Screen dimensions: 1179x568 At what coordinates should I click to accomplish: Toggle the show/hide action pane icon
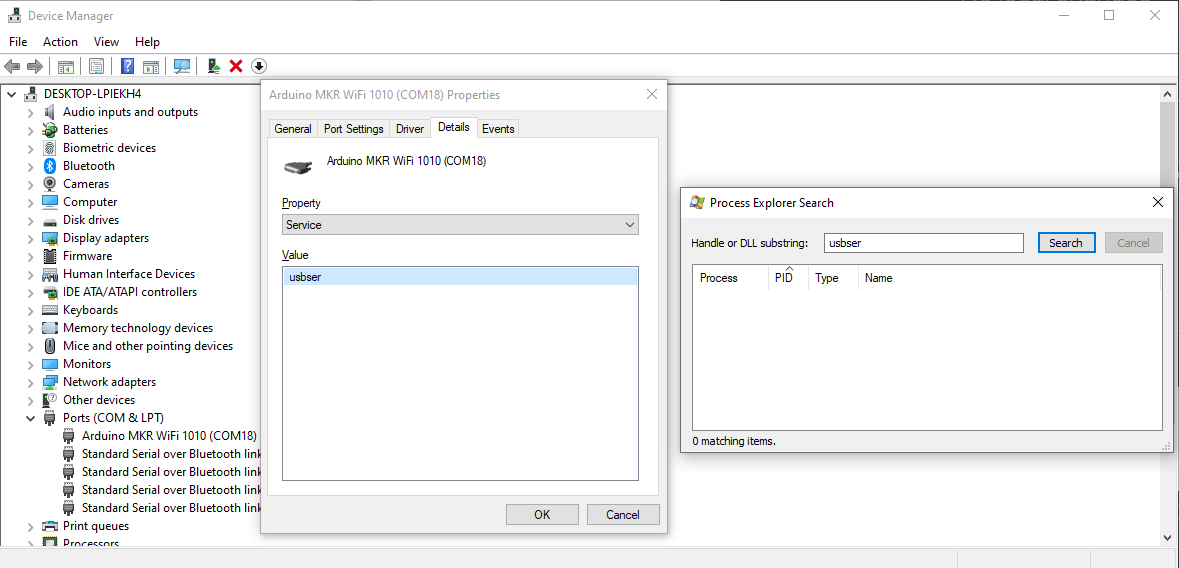151,66
